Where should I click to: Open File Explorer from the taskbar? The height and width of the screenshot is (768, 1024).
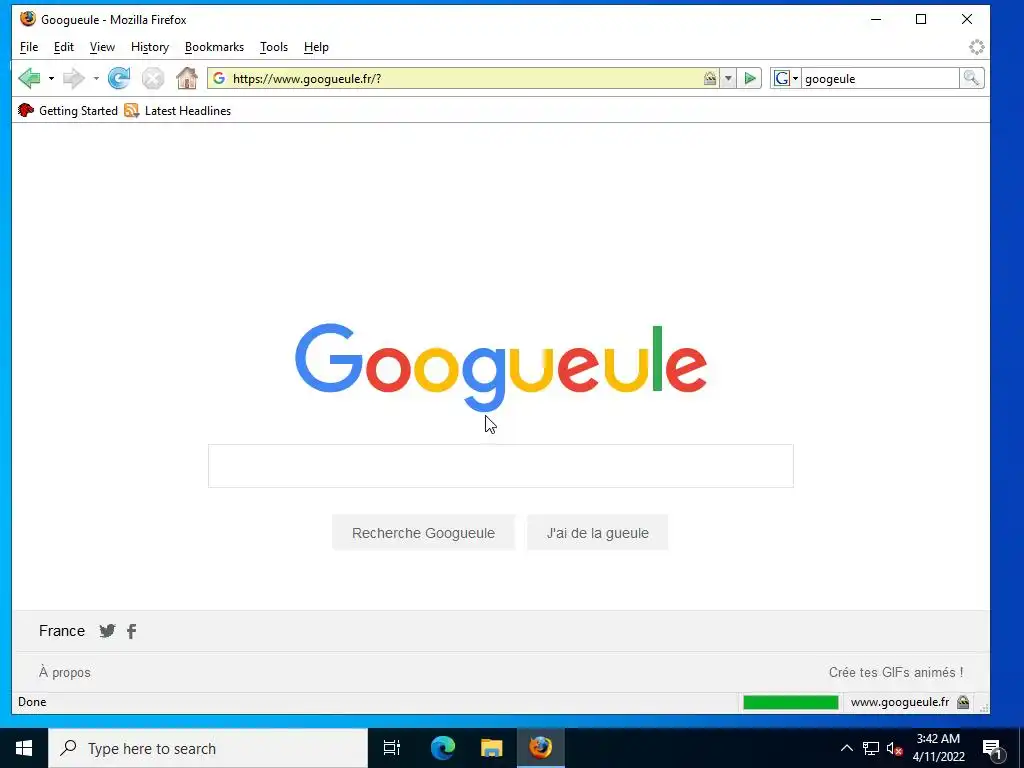(x=491, y=748)
